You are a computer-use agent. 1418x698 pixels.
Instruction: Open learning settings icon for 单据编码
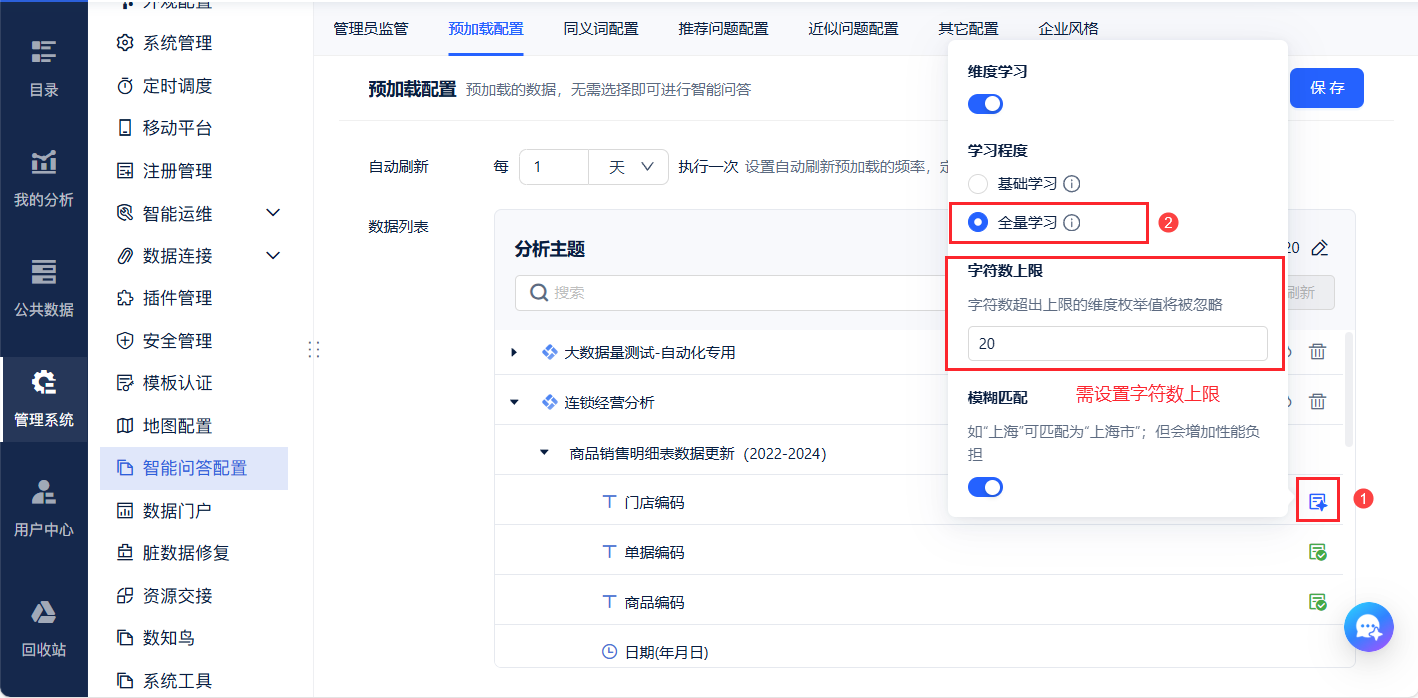[x=1318, y=552]
